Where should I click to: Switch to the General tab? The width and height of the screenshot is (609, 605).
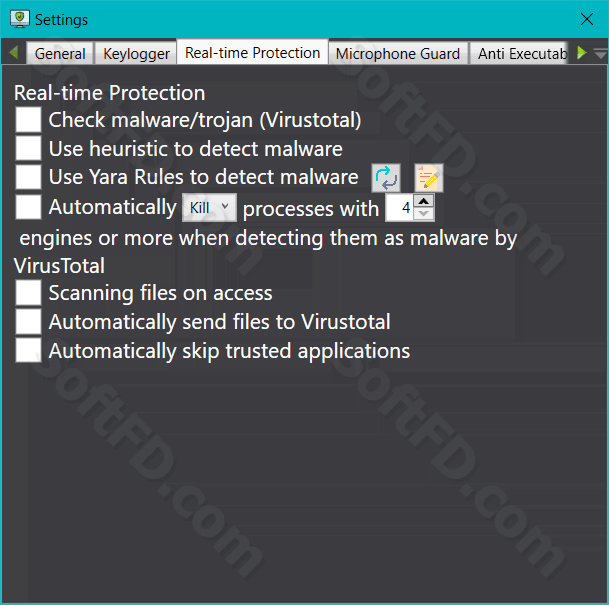pyautogui.click(x=60, y=53)
